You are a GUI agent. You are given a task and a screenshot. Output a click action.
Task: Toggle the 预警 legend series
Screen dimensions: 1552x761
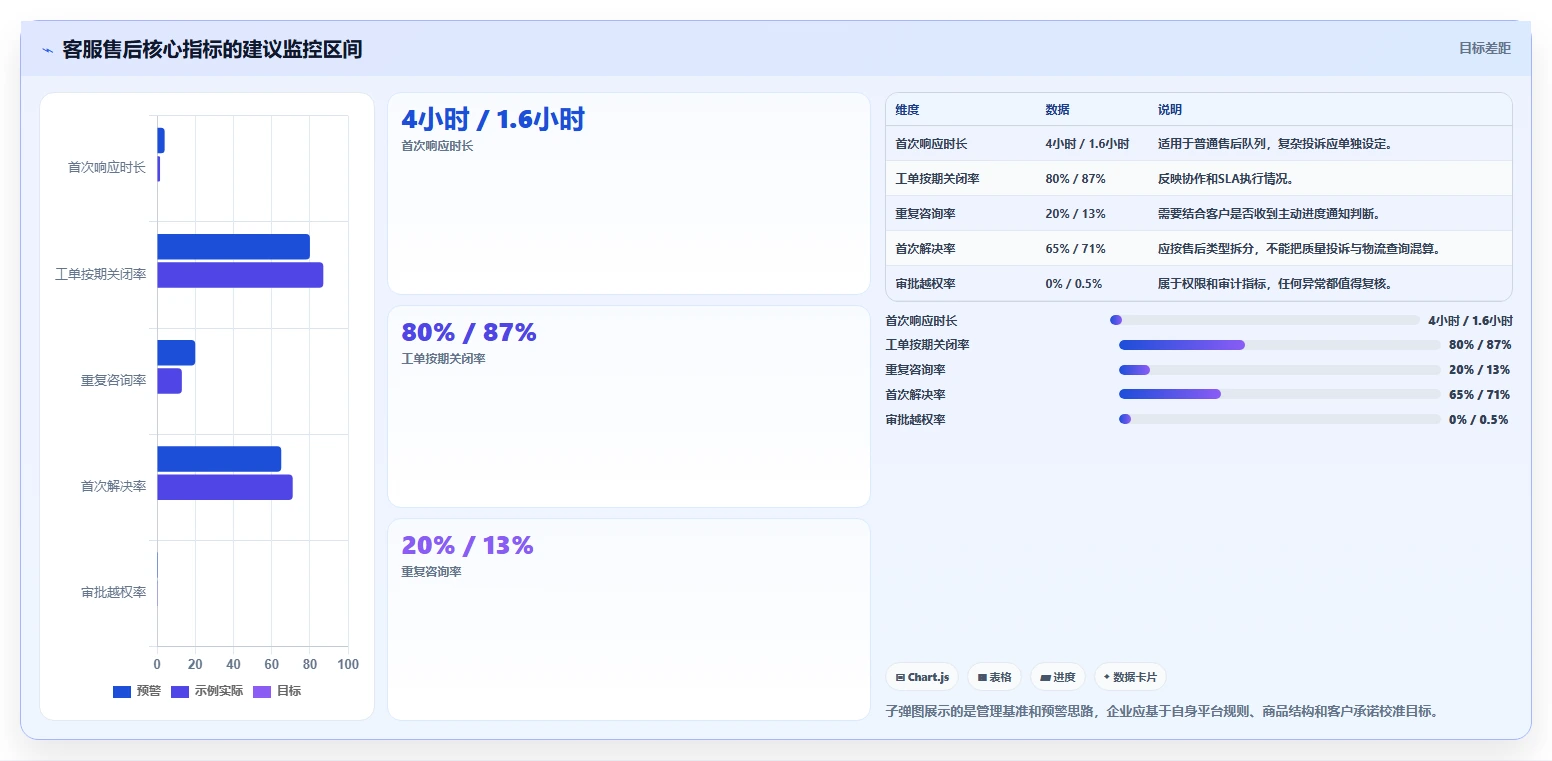(x=137, y=691)
